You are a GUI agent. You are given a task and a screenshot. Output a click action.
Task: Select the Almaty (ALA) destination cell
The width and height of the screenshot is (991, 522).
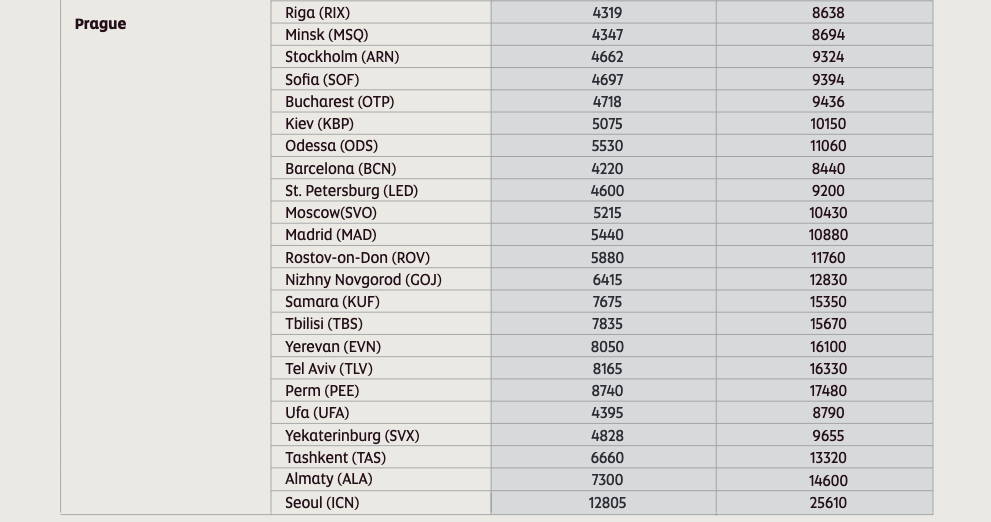(381, 480)
